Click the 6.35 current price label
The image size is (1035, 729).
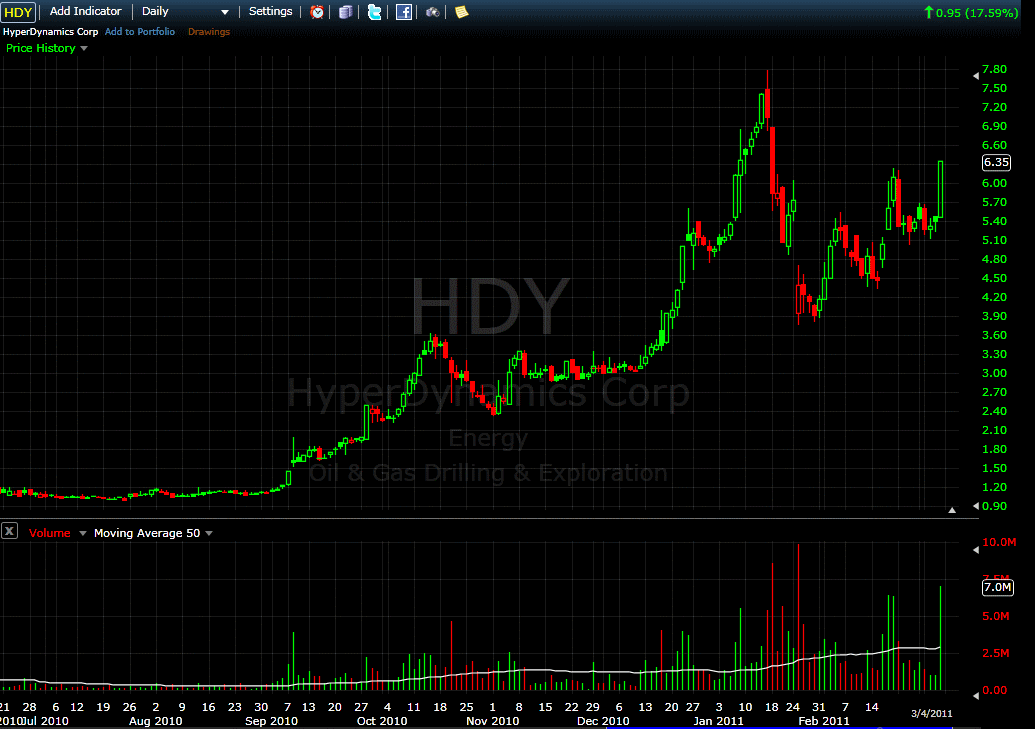click(x=996, y=162)
